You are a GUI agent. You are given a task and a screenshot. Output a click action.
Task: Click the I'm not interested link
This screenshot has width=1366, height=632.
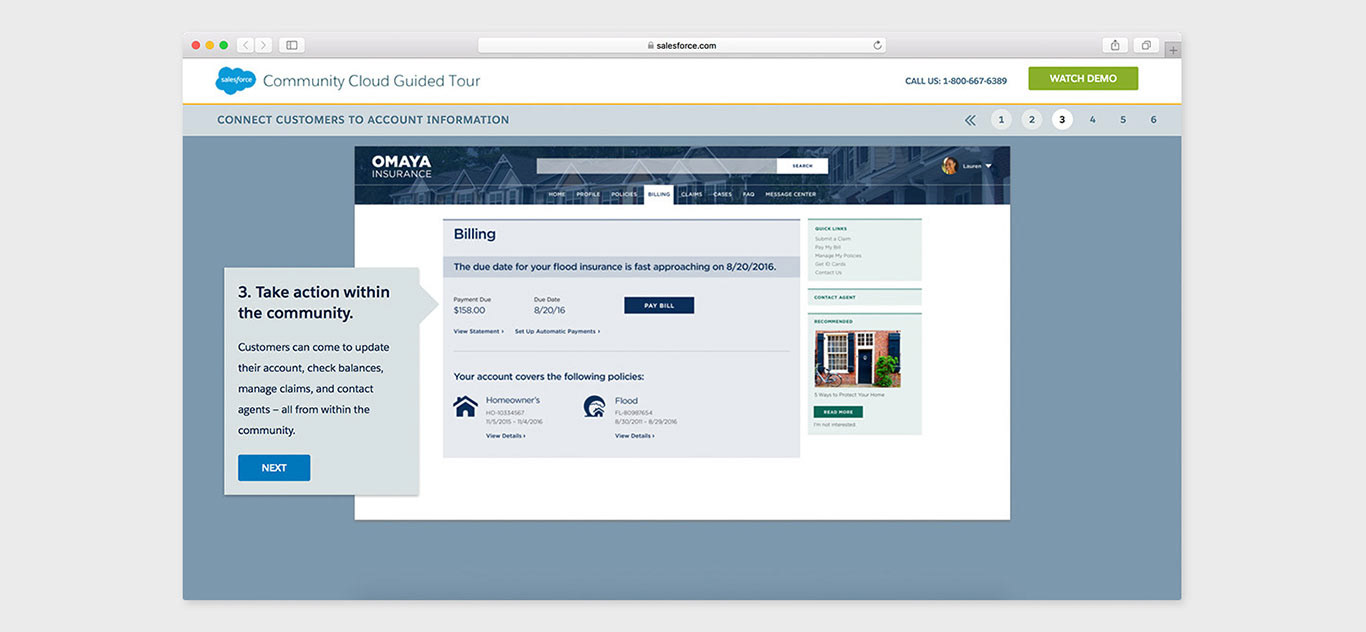835,425
